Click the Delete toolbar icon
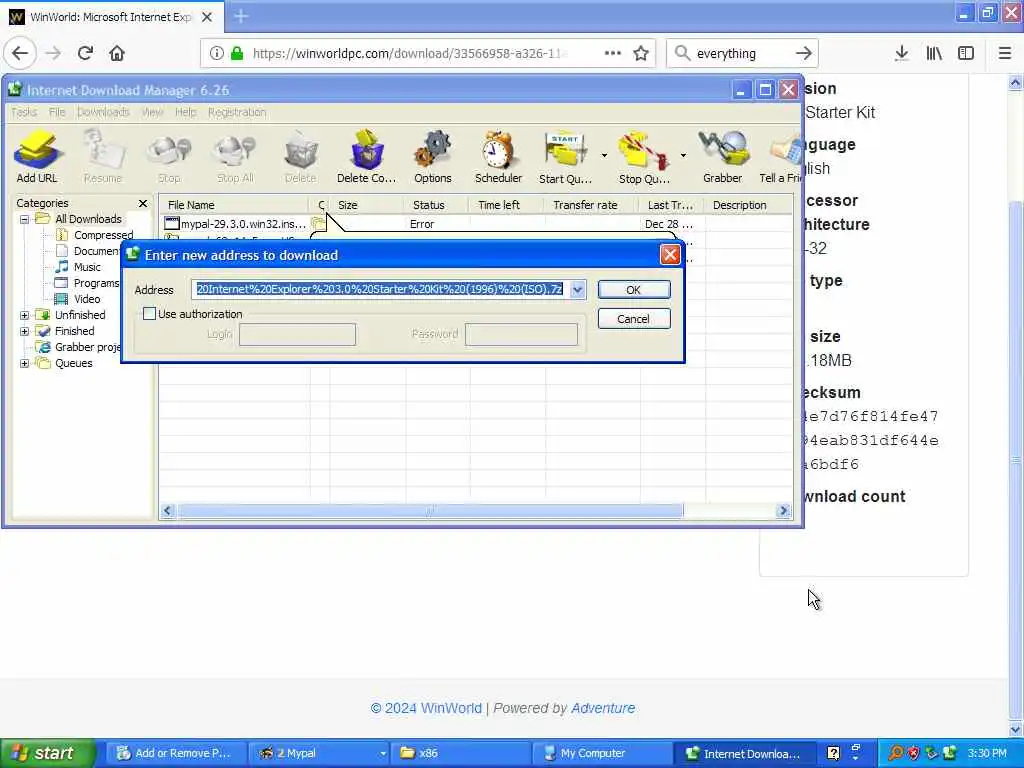This screenshot has height=768, width=1024. pyautogui.click(x=300, y=157)
